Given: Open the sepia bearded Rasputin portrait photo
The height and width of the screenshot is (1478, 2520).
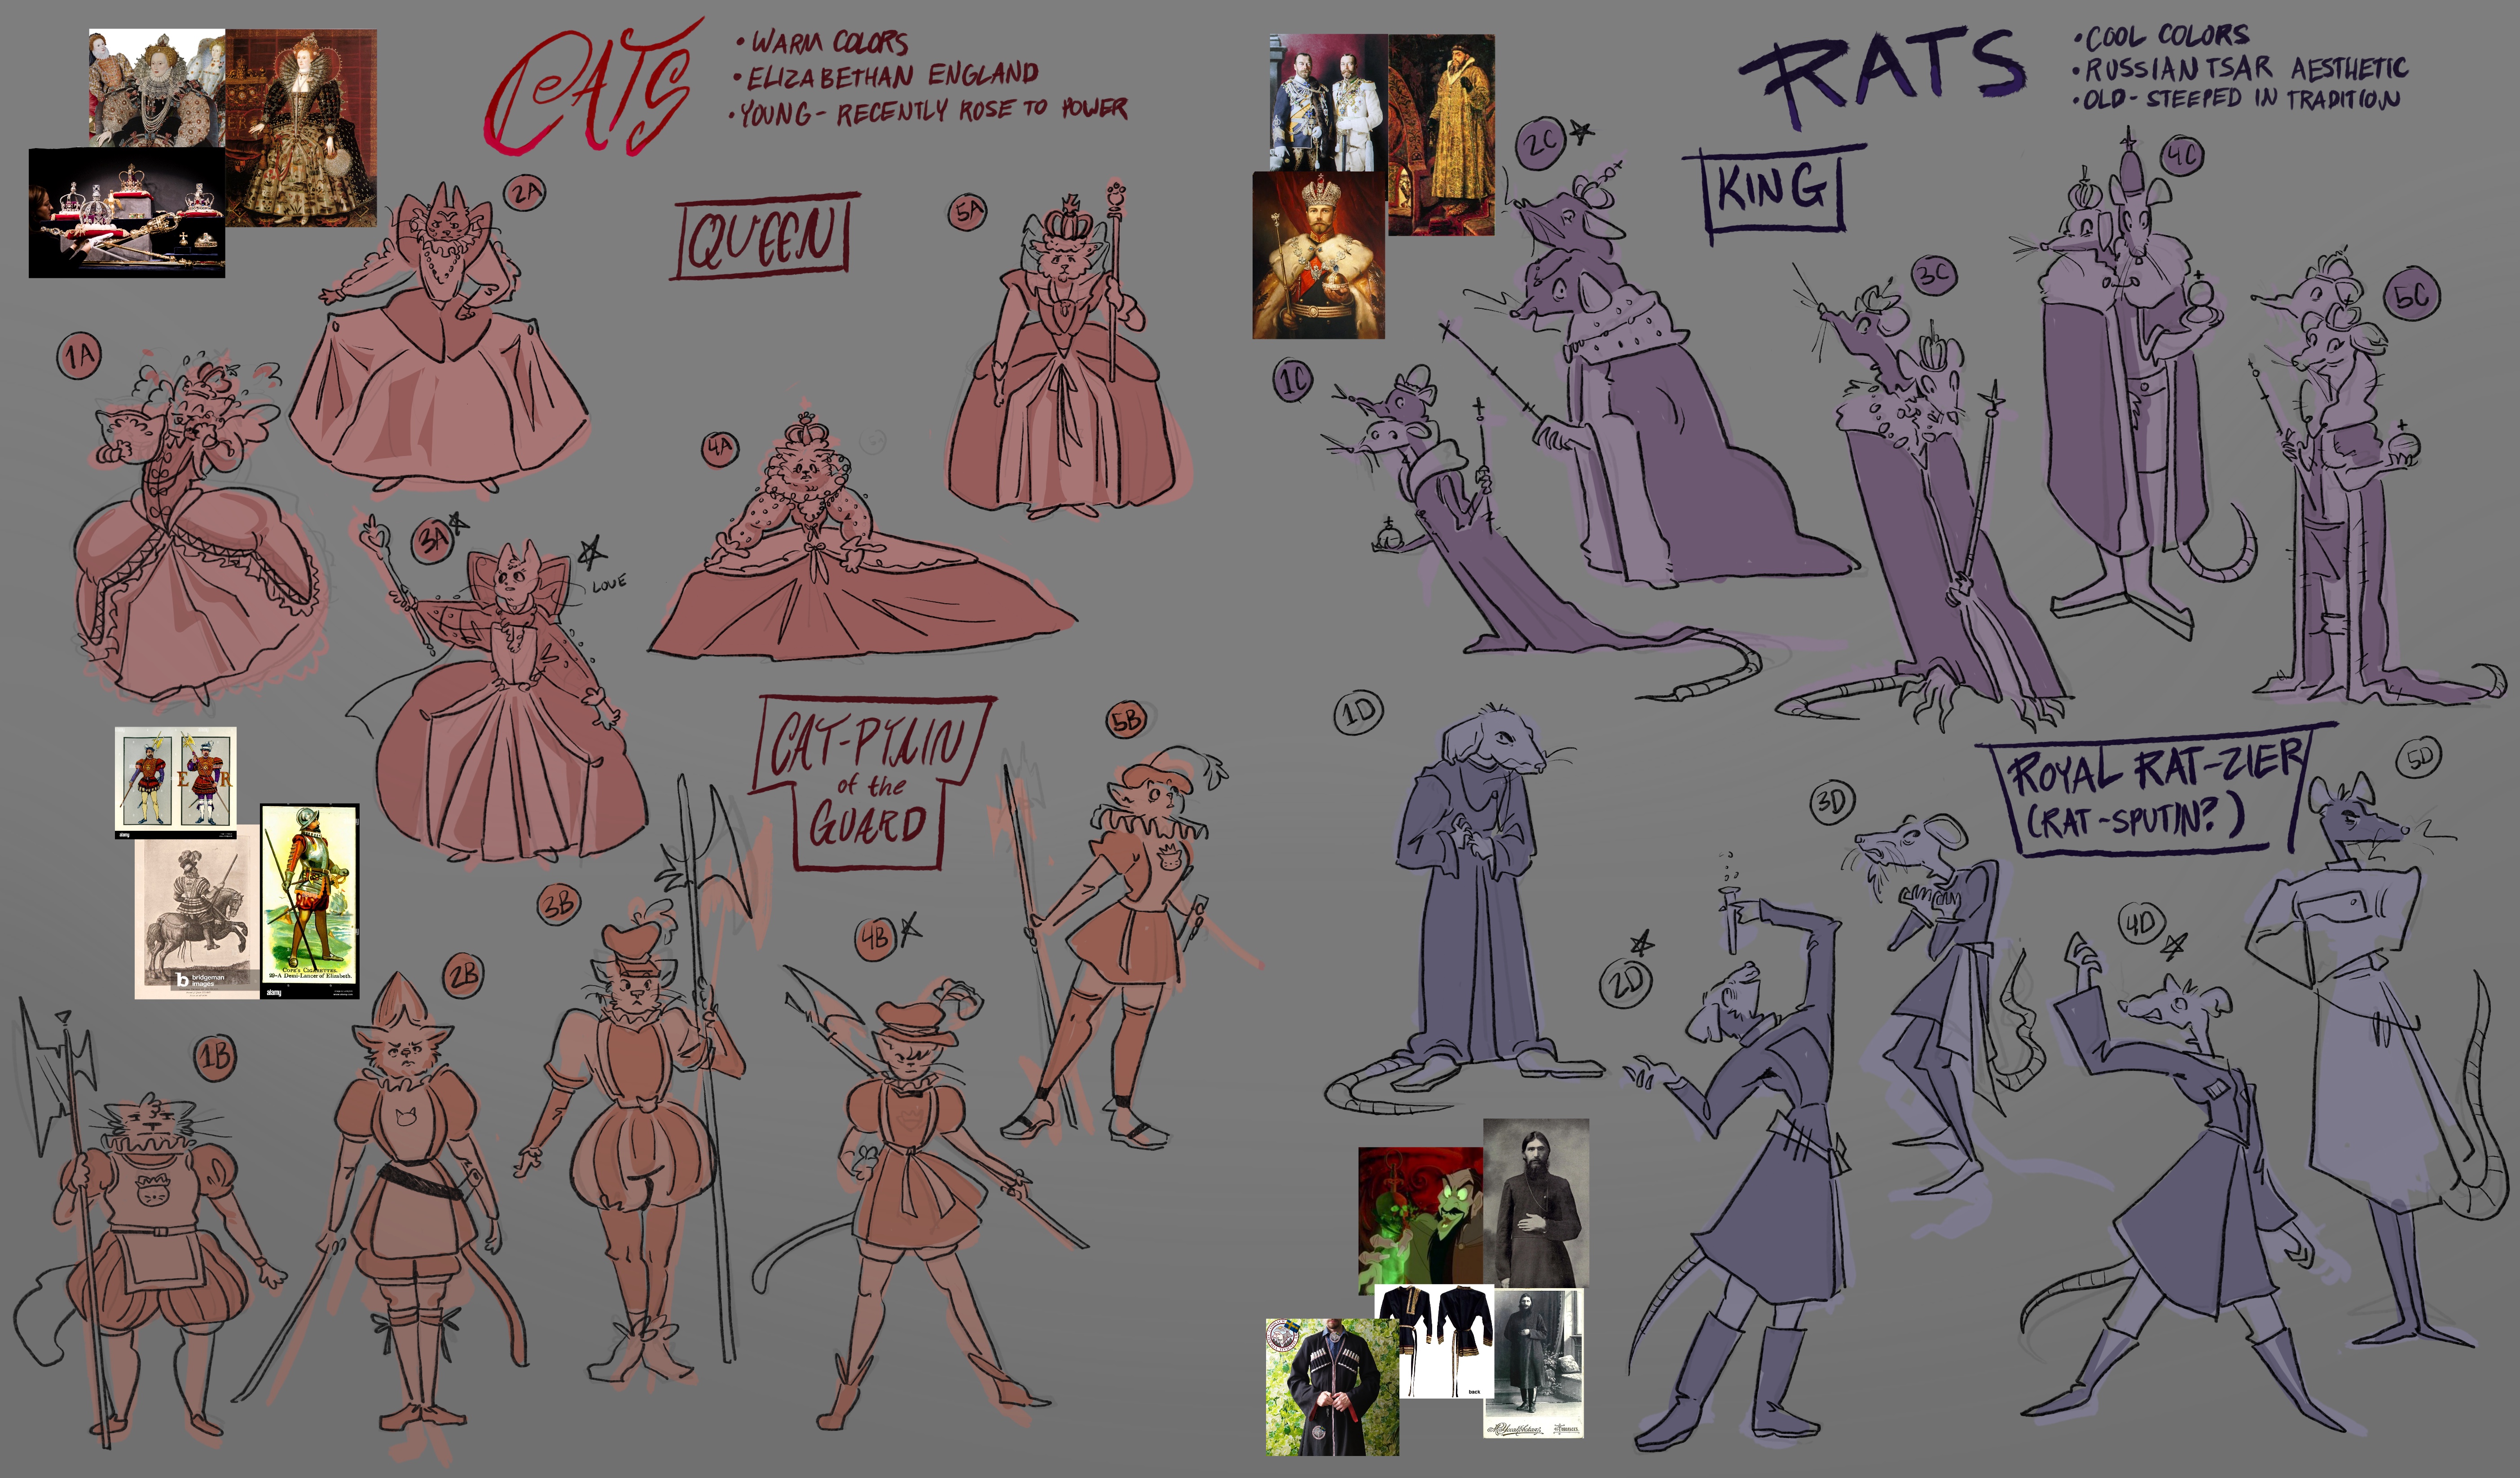Looking at the screenshot, I should 1536,1203.
